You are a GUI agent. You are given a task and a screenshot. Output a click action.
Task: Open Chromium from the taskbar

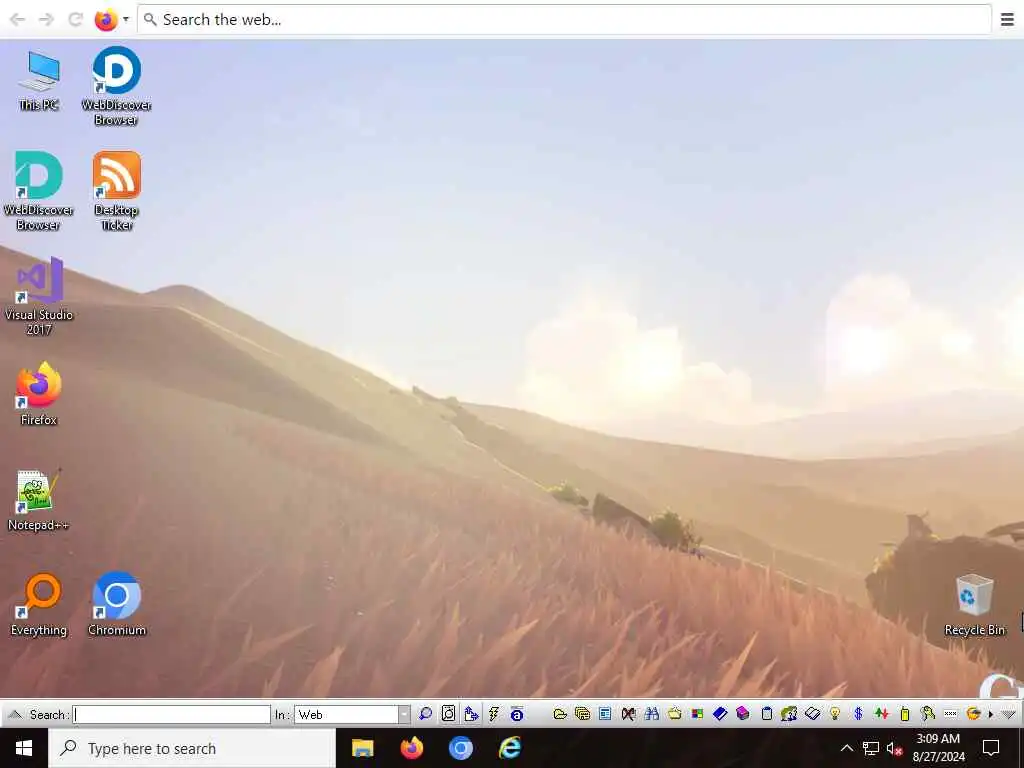point(460,748)
